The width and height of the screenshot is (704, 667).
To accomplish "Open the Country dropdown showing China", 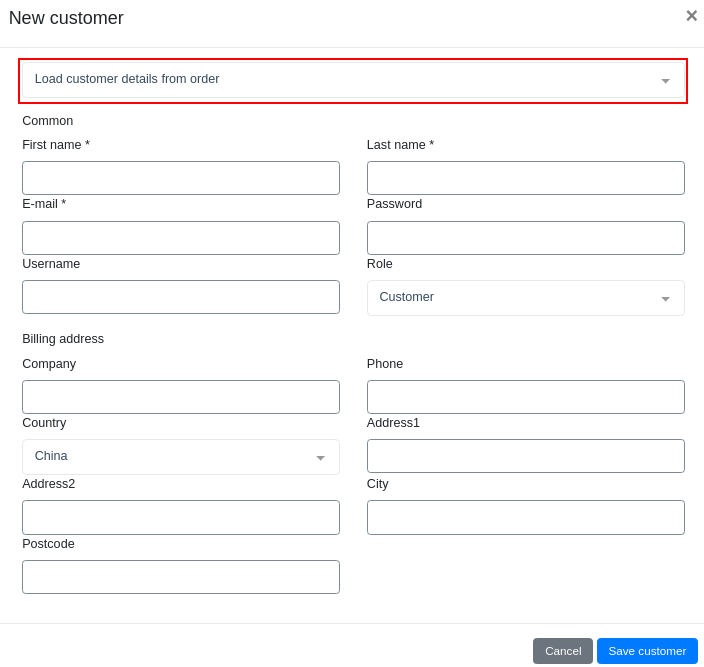I will coord(181,456).
